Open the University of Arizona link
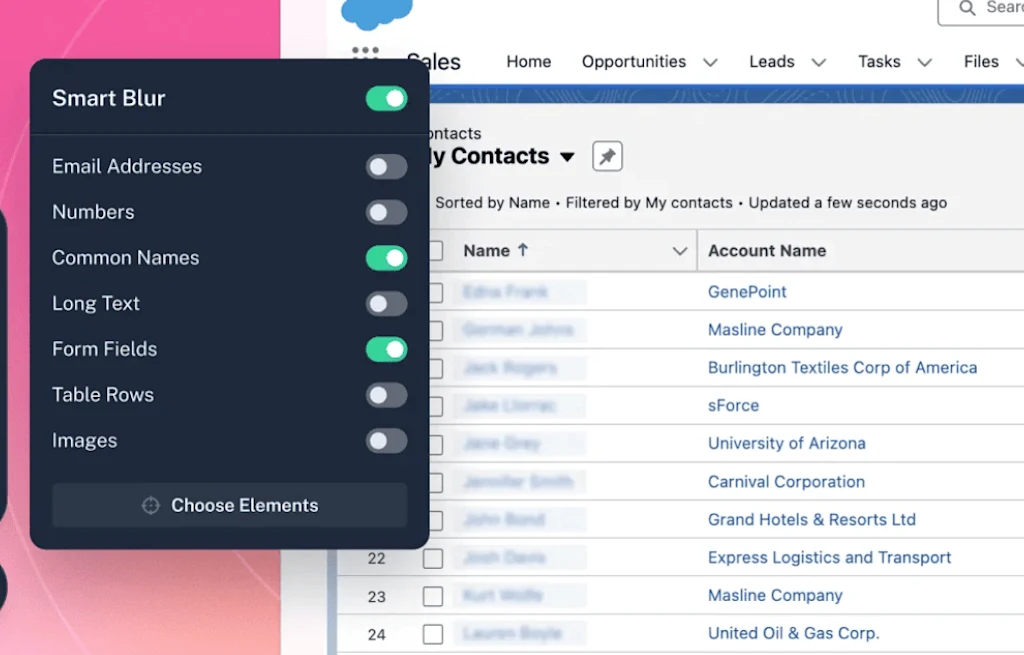 point(786,443)
